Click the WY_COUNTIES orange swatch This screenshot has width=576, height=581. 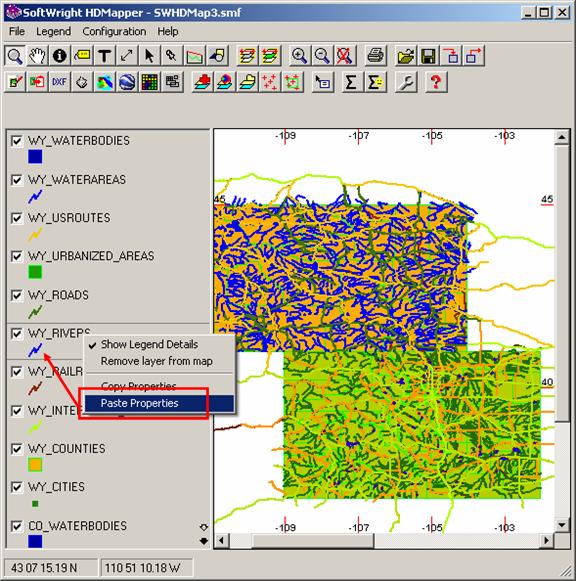(x=35, y=465)
